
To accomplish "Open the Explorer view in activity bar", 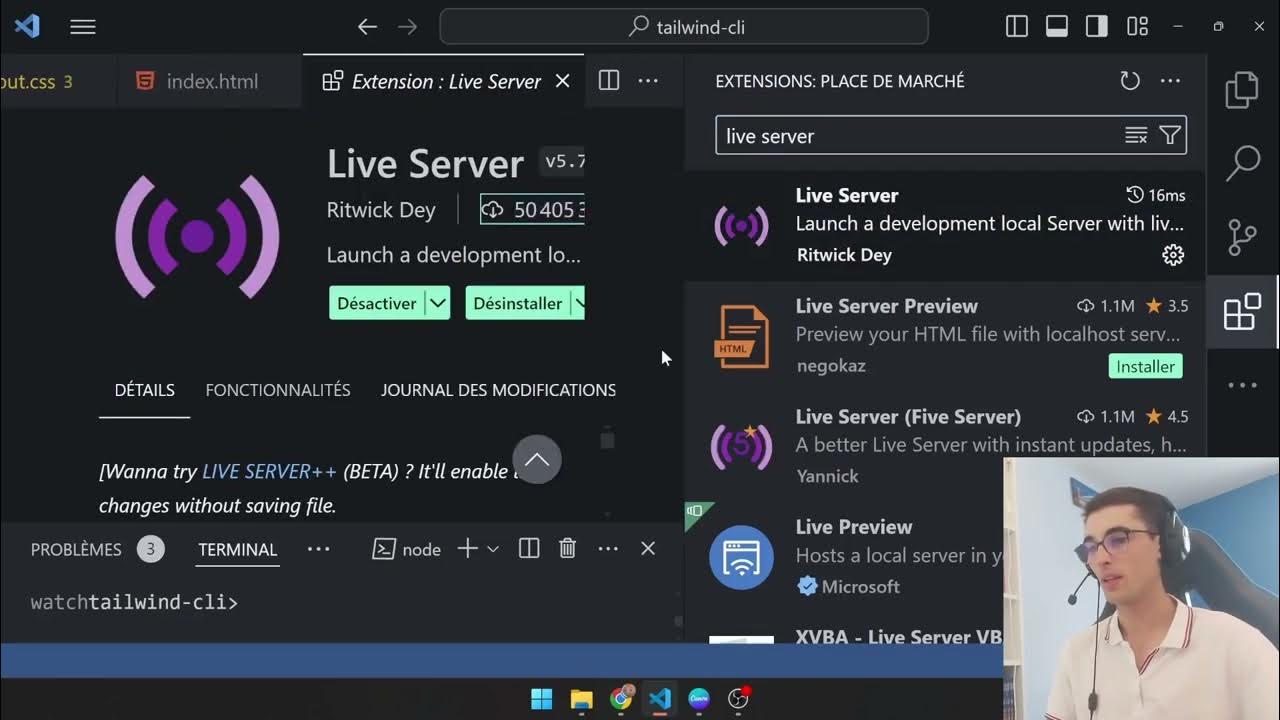I will [1242, 90].
